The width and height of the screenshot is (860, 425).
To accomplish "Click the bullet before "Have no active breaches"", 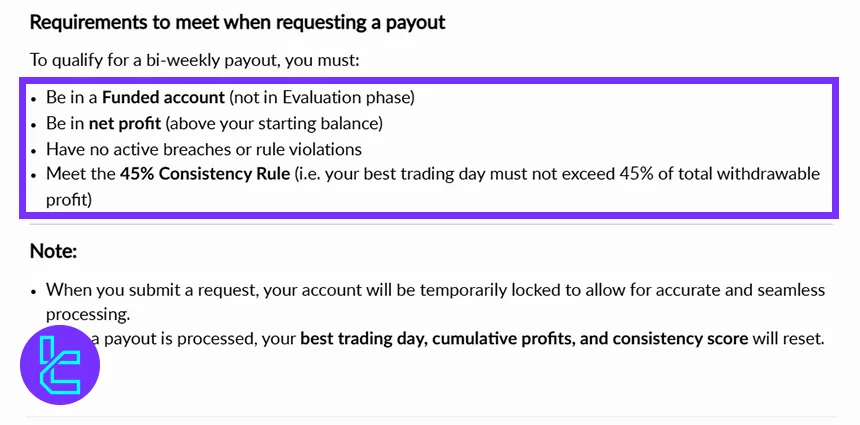I will pos(35,149).
